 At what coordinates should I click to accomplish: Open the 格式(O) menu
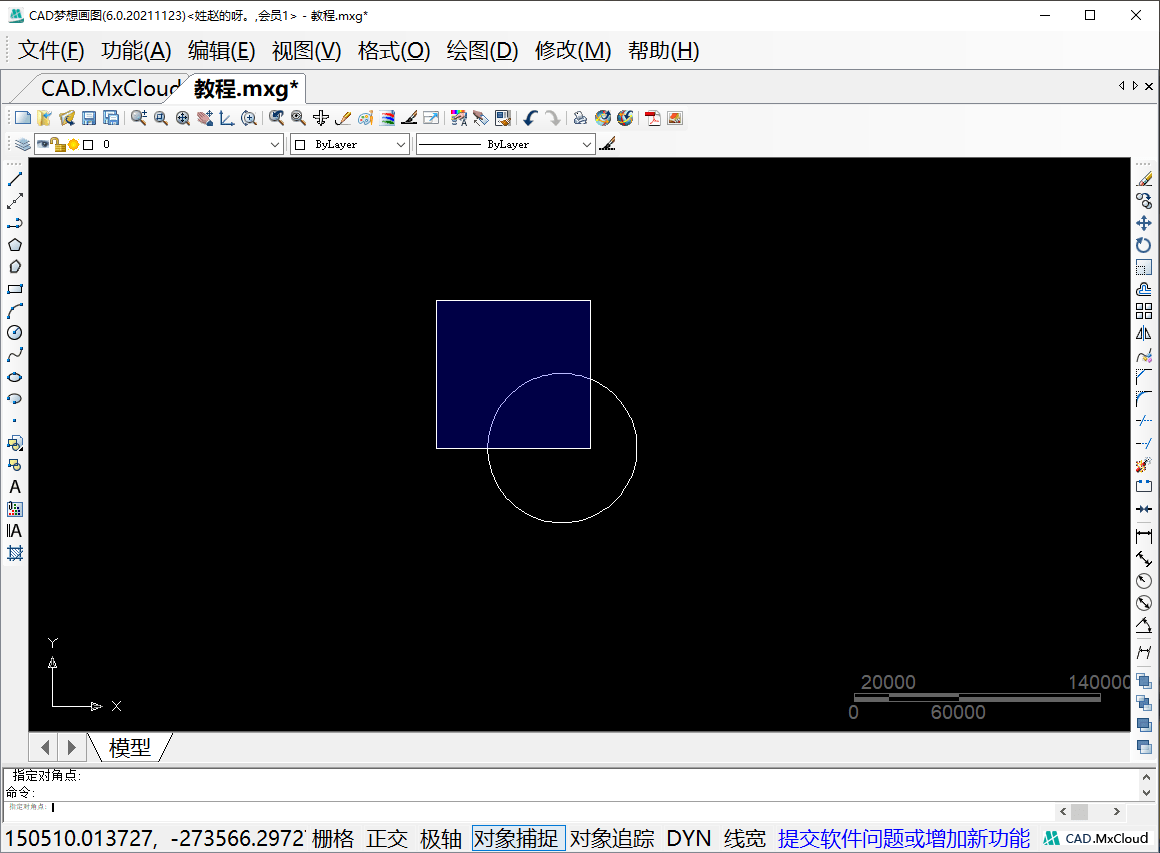coord(394,50)
